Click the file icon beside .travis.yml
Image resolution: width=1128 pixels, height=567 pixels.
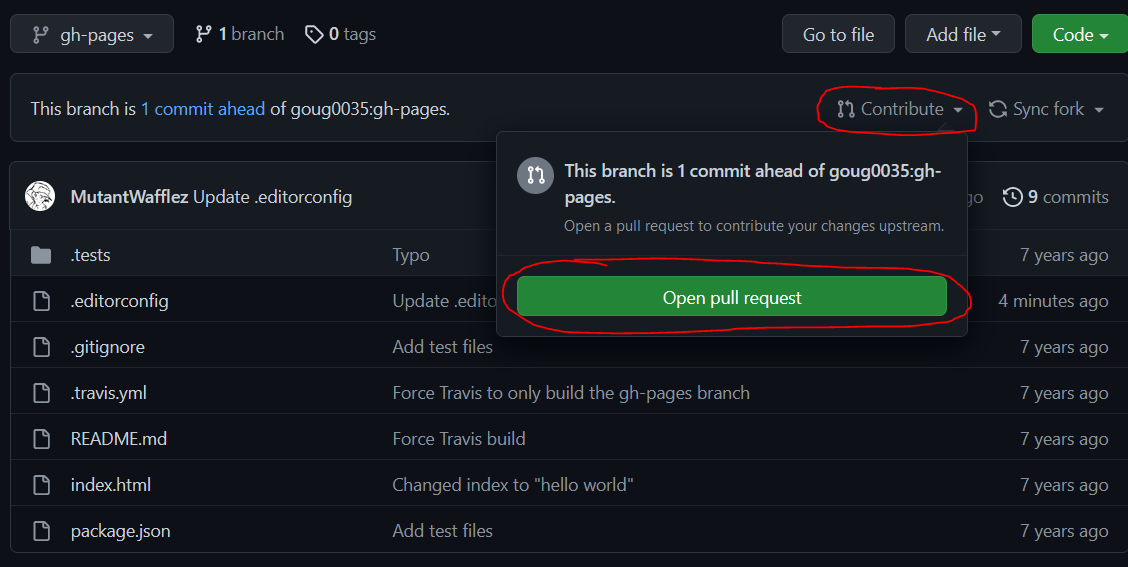pyautogui.click(x=41, y=393)
